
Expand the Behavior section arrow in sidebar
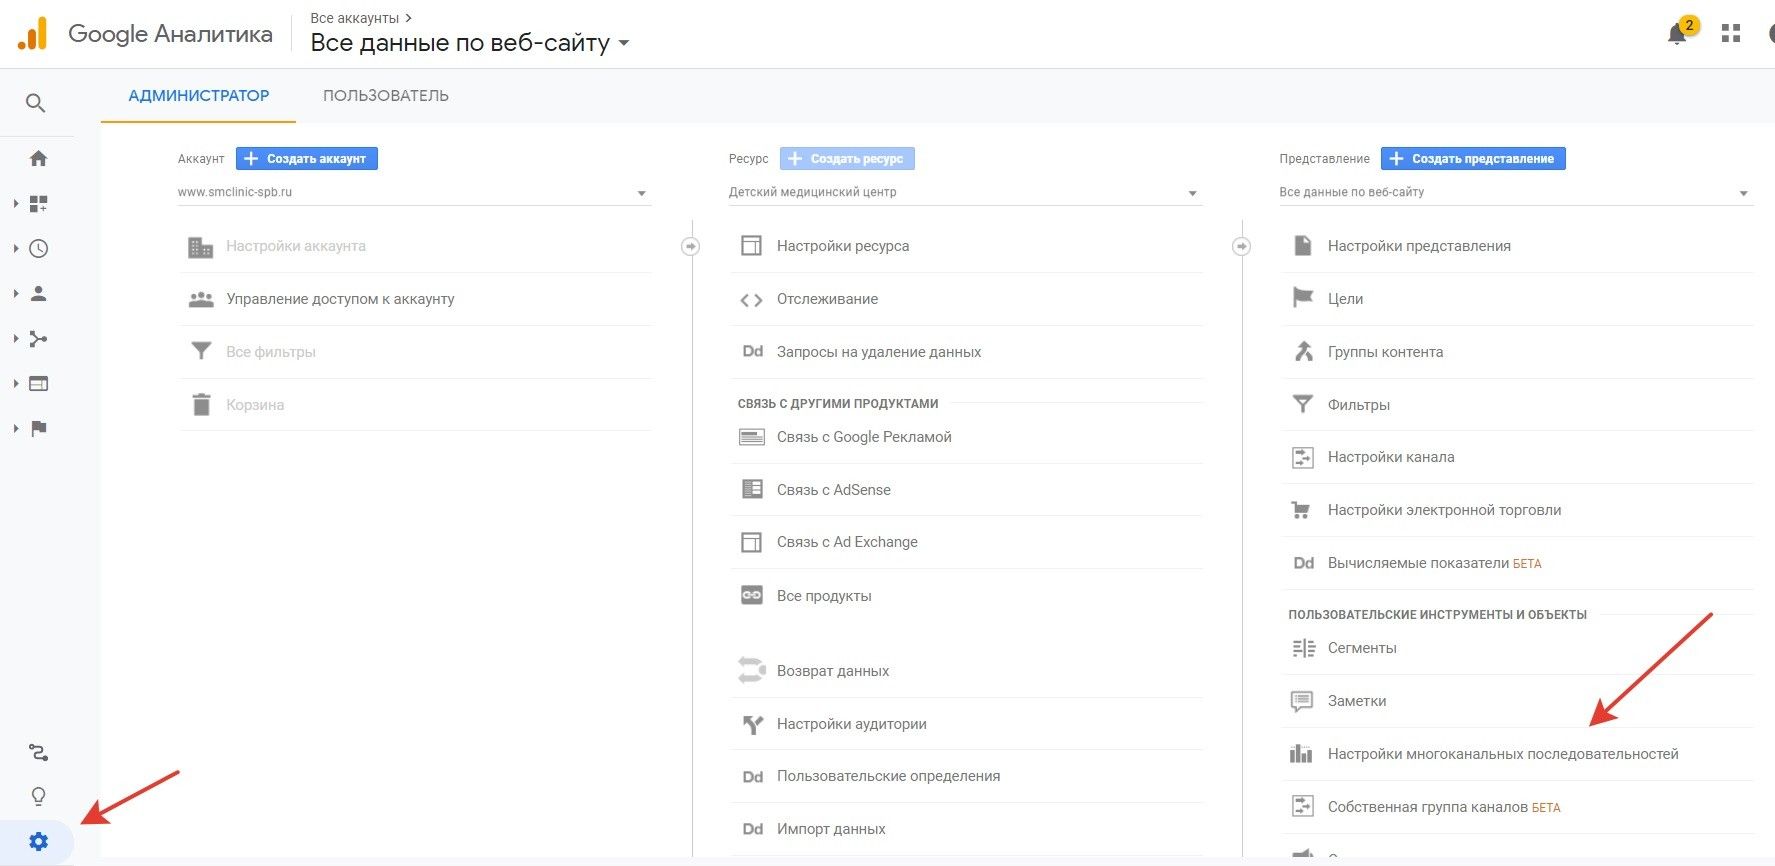point(15,384)
